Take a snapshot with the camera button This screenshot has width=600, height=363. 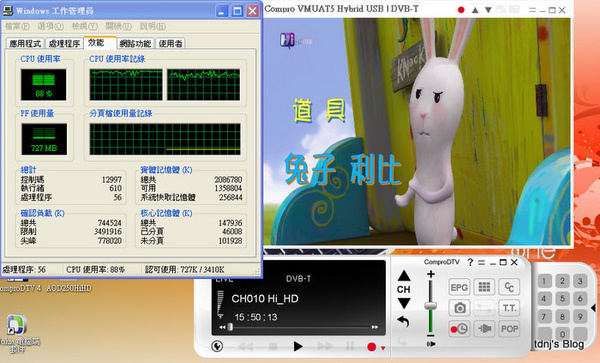click(459, 308)
